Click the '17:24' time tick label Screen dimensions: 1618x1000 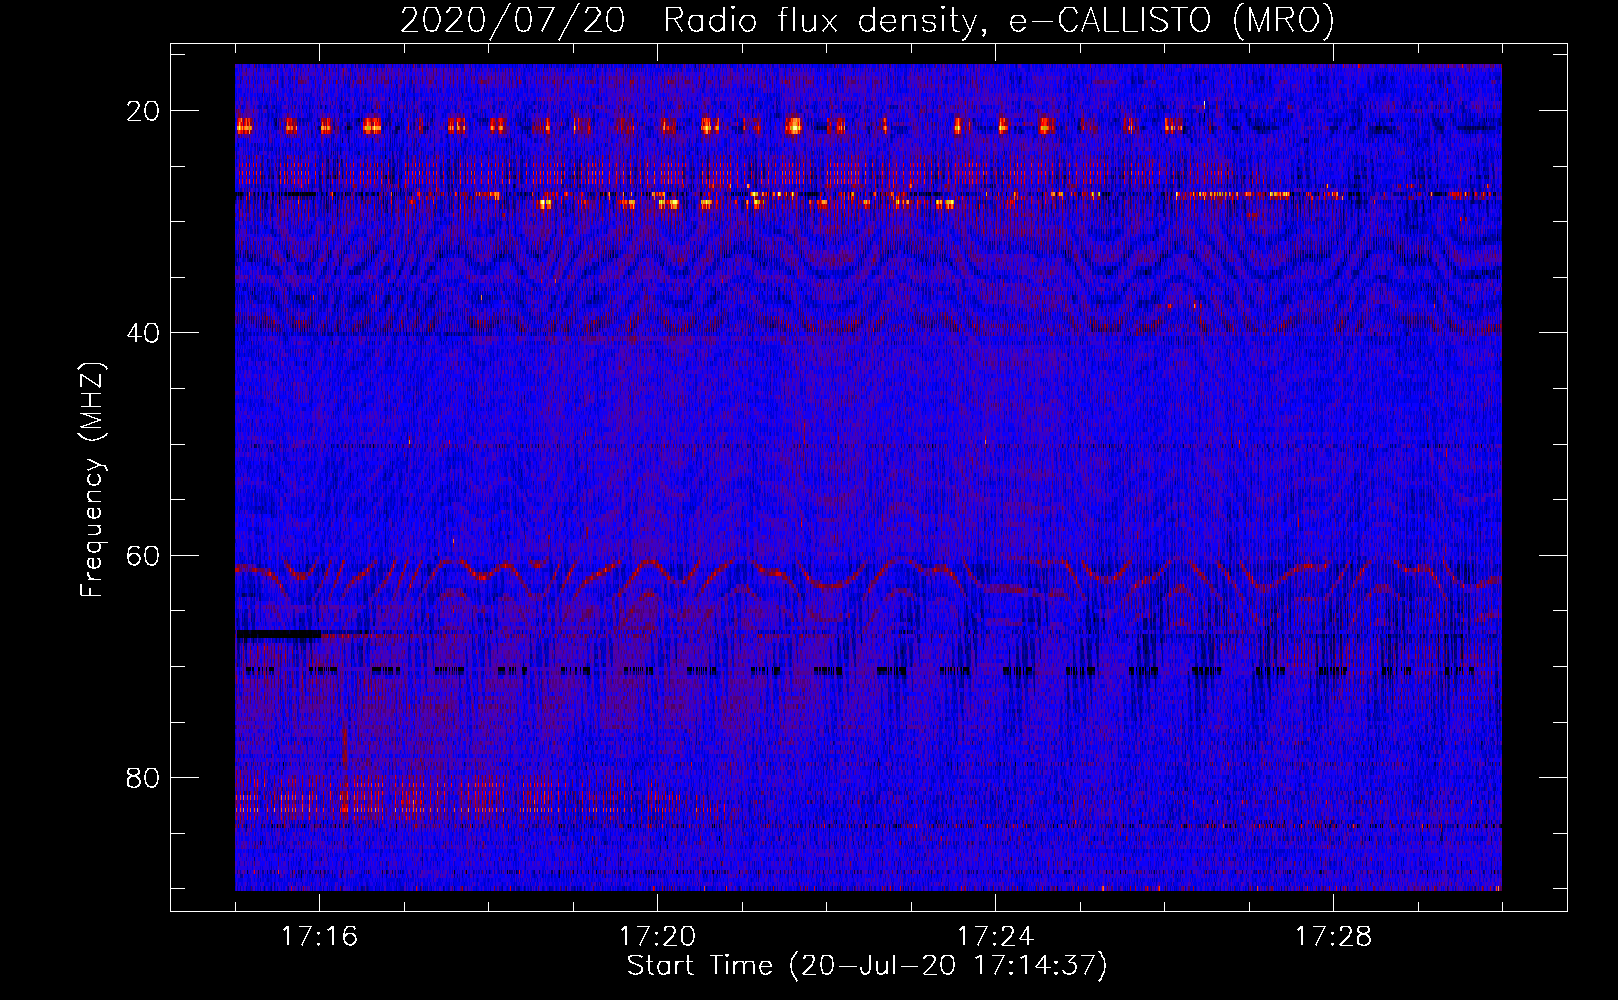pos(995,936)
